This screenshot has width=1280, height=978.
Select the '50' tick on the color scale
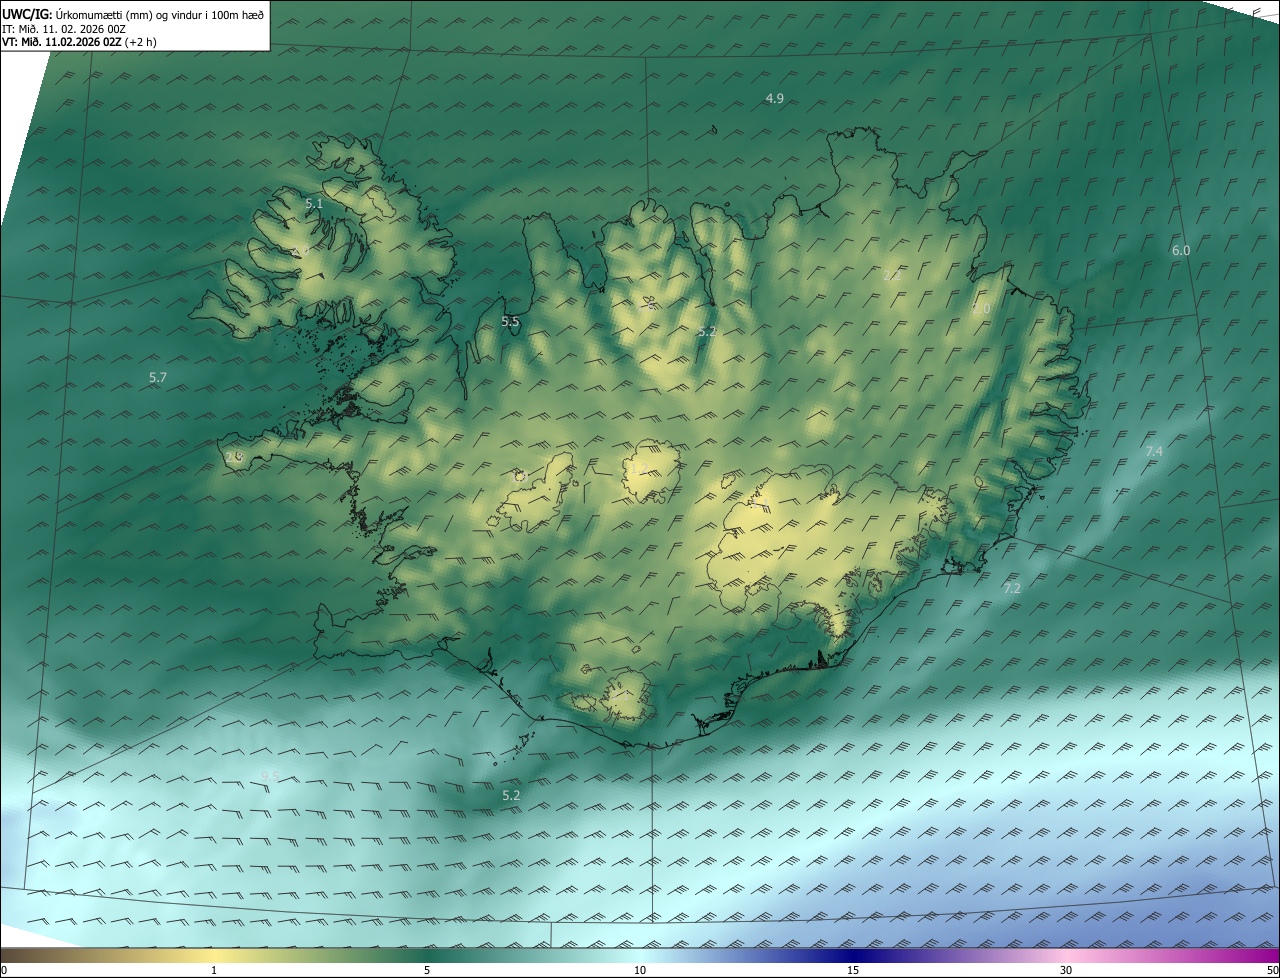pos(1272,971)
